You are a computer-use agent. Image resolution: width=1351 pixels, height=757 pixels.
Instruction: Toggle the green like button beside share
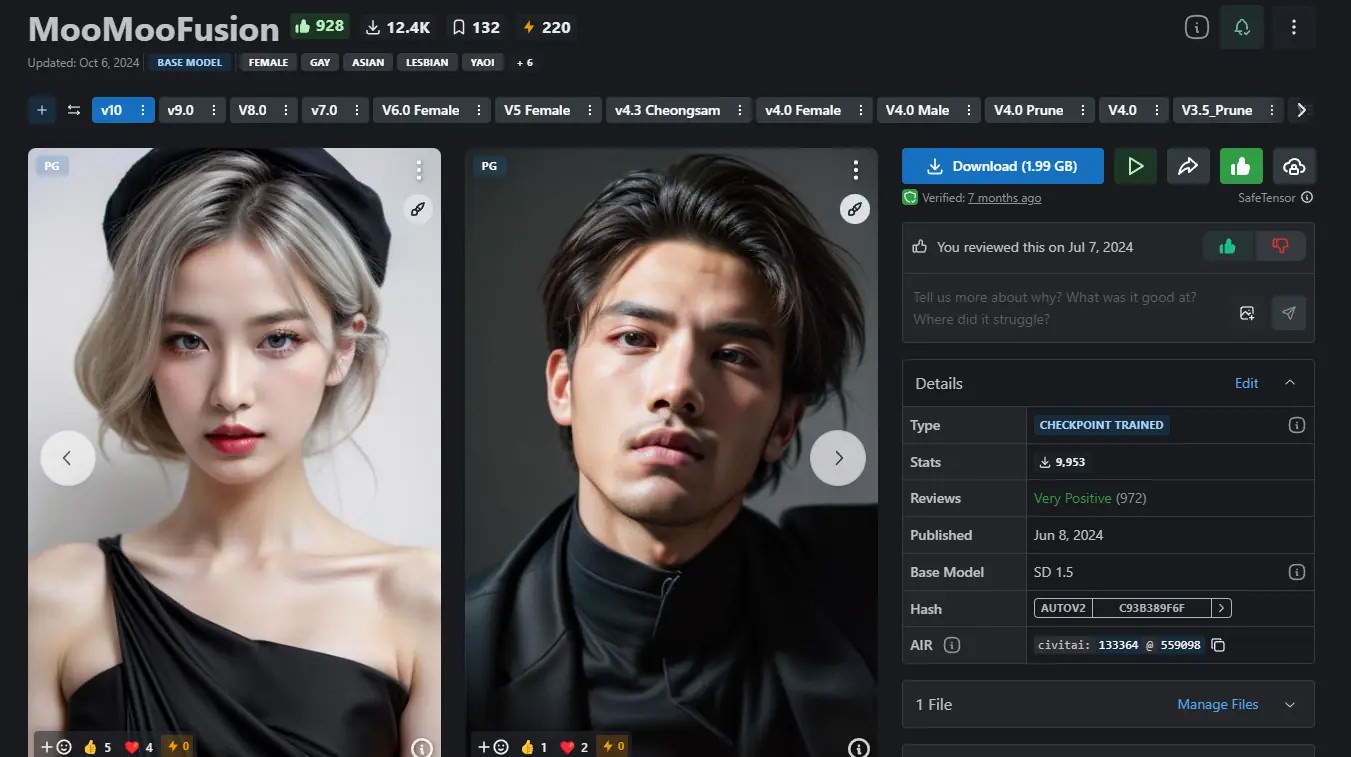pos(1241,166)
